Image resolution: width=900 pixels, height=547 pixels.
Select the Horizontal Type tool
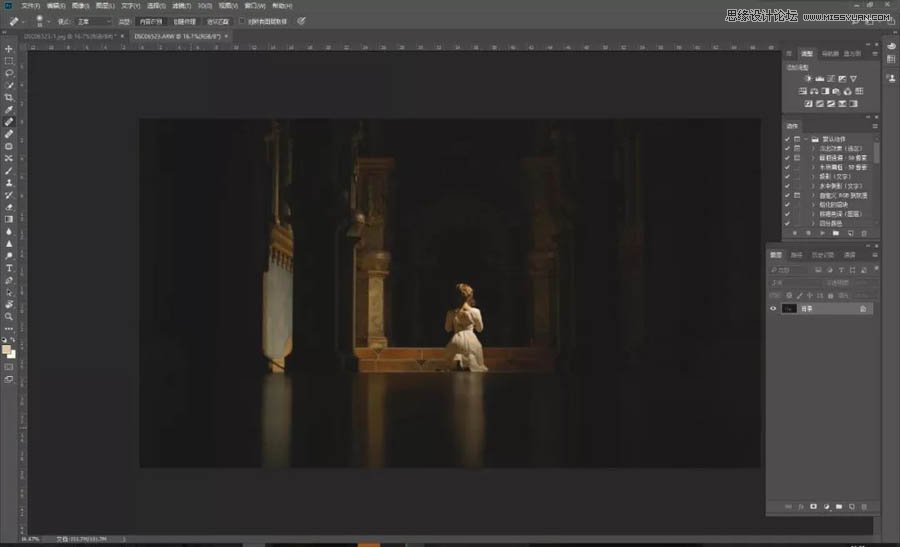[9, 268]
